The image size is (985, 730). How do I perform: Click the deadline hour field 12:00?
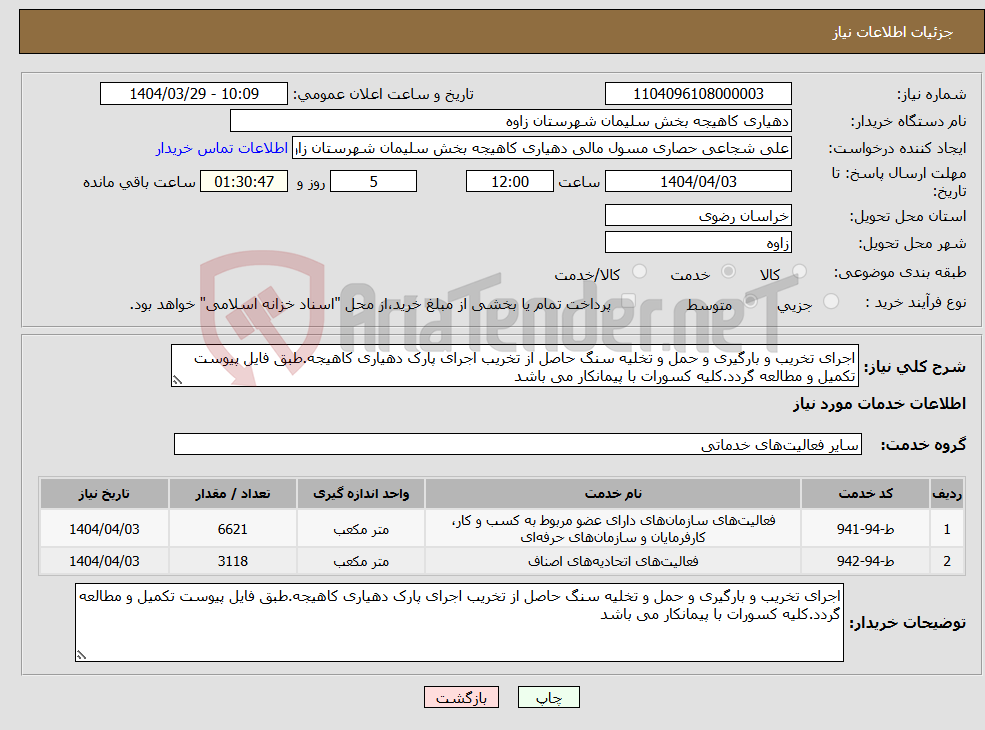pyautogui.click(x=509, y=182)
